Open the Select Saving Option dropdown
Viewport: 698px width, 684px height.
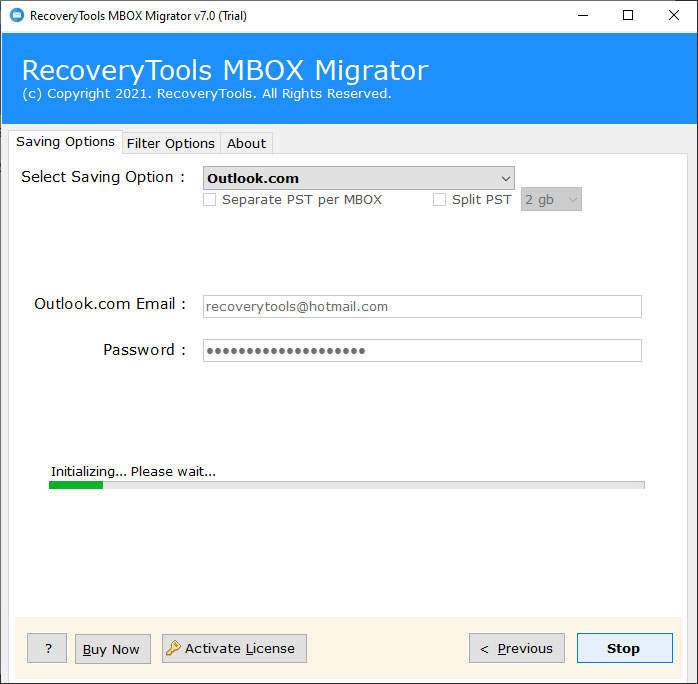coord(359,178)
